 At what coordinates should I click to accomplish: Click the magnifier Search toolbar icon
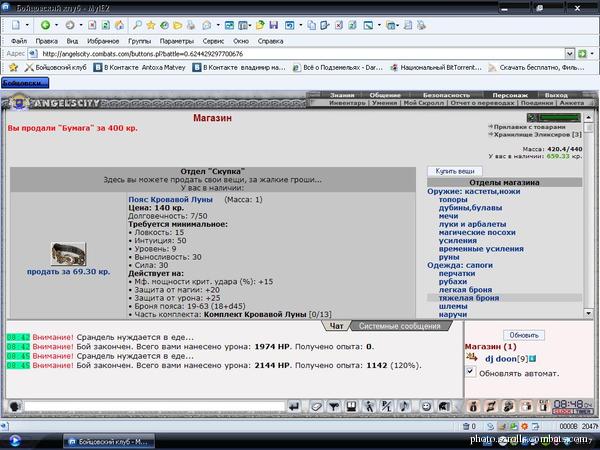point(137,25)
